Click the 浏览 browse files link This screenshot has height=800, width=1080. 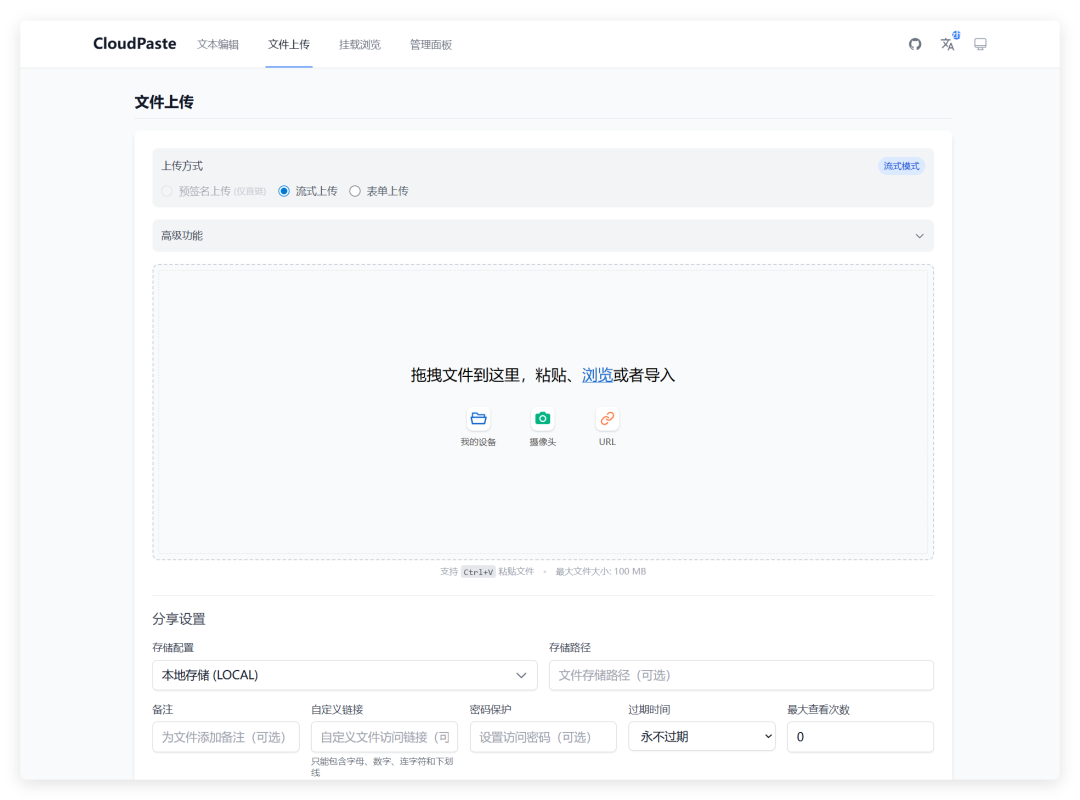[598, 374]
